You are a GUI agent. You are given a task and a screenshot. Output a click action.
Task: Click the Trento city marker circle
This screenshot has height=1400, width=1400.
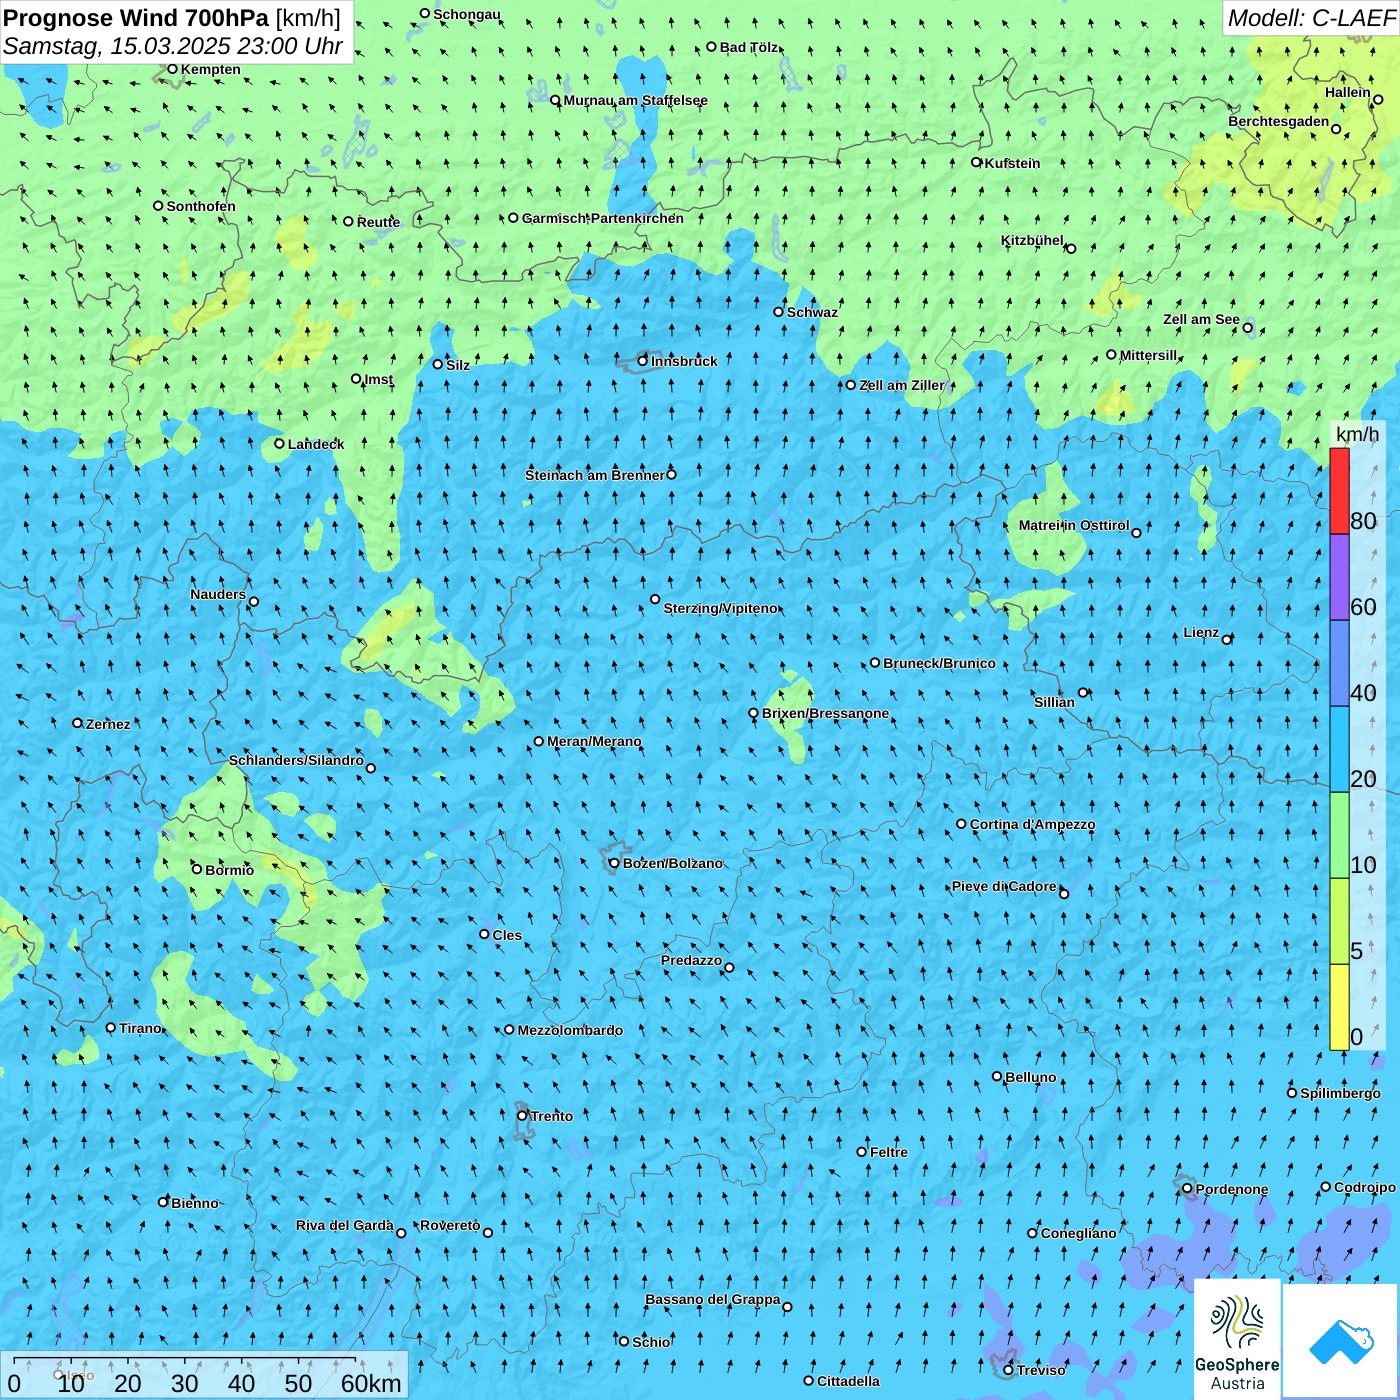click(x=522, y=1116)
